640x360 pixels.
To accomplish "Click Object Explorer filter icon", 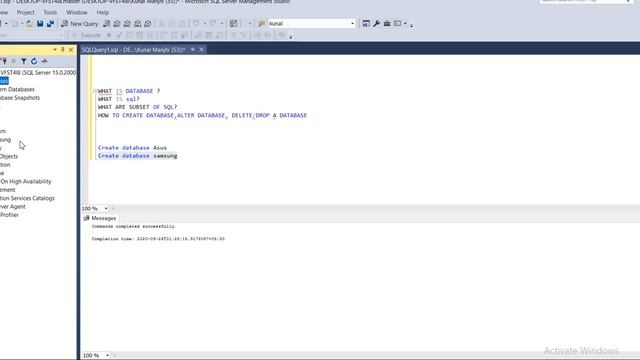I will pyautogui.click(x=24, y=61).
